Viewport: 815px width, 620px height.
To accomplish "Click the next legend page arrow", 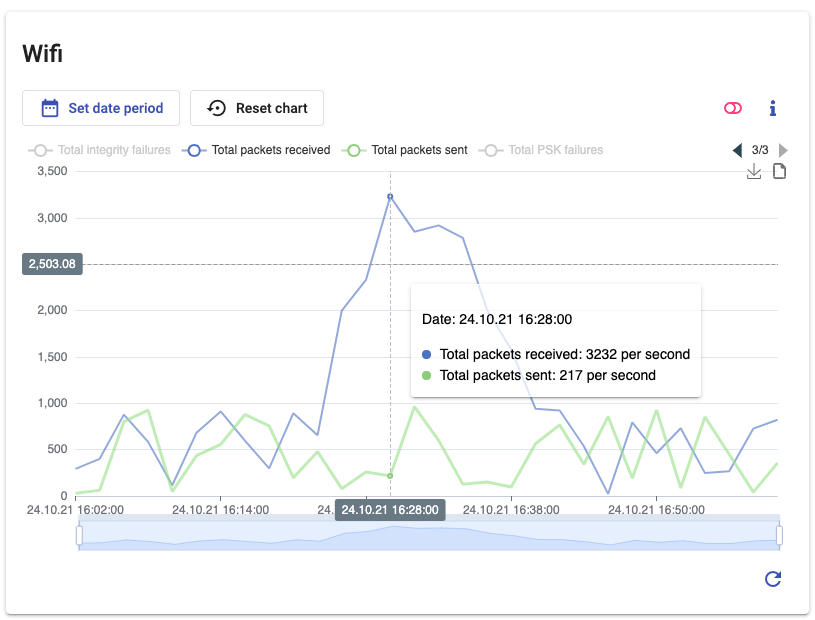I will tap(783, 150).
